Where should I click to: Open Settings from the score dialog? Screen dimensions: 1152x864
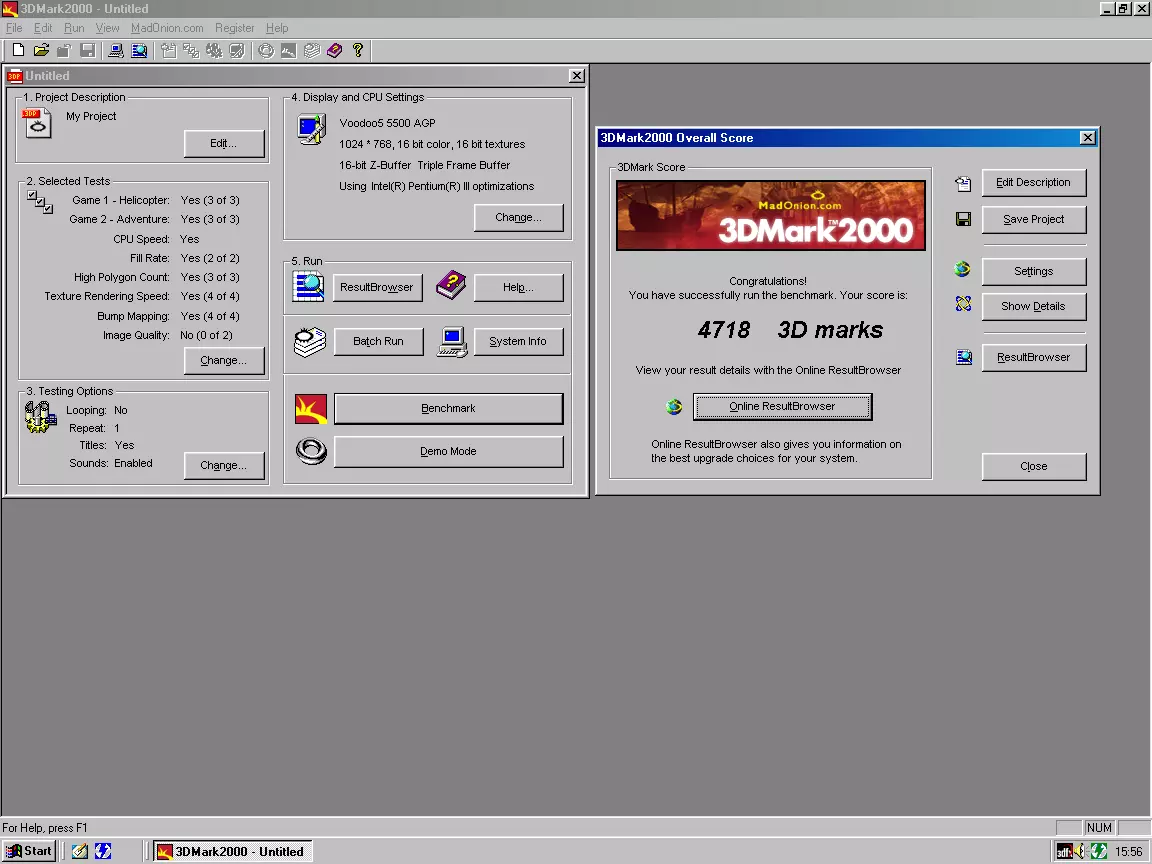tap(1034, 271)
